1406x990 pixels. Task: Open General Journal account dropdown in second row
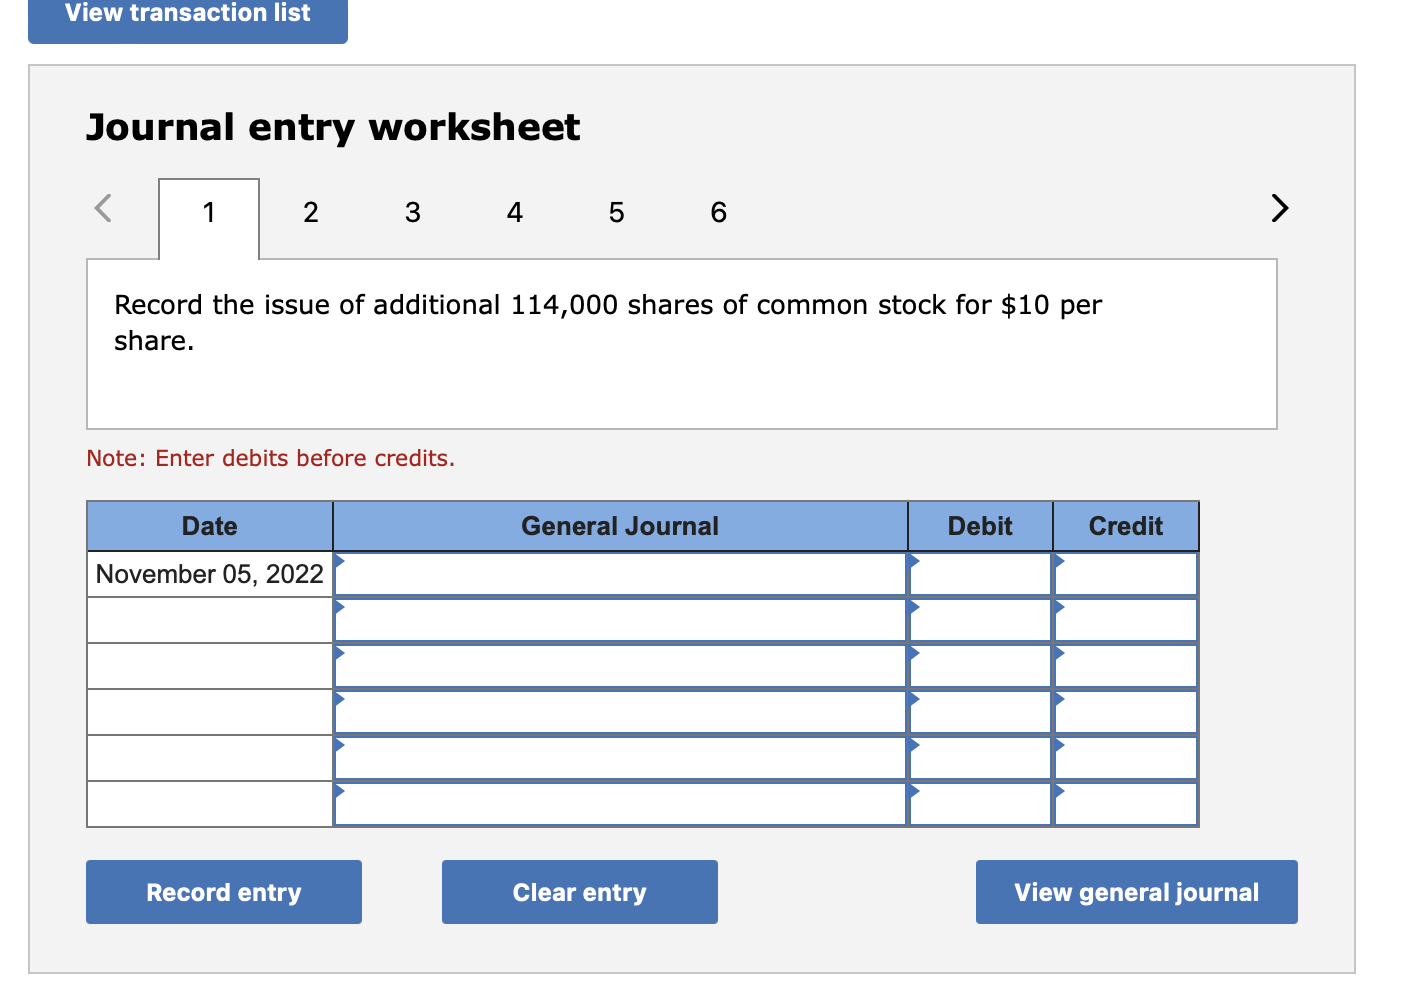(620, 620)
